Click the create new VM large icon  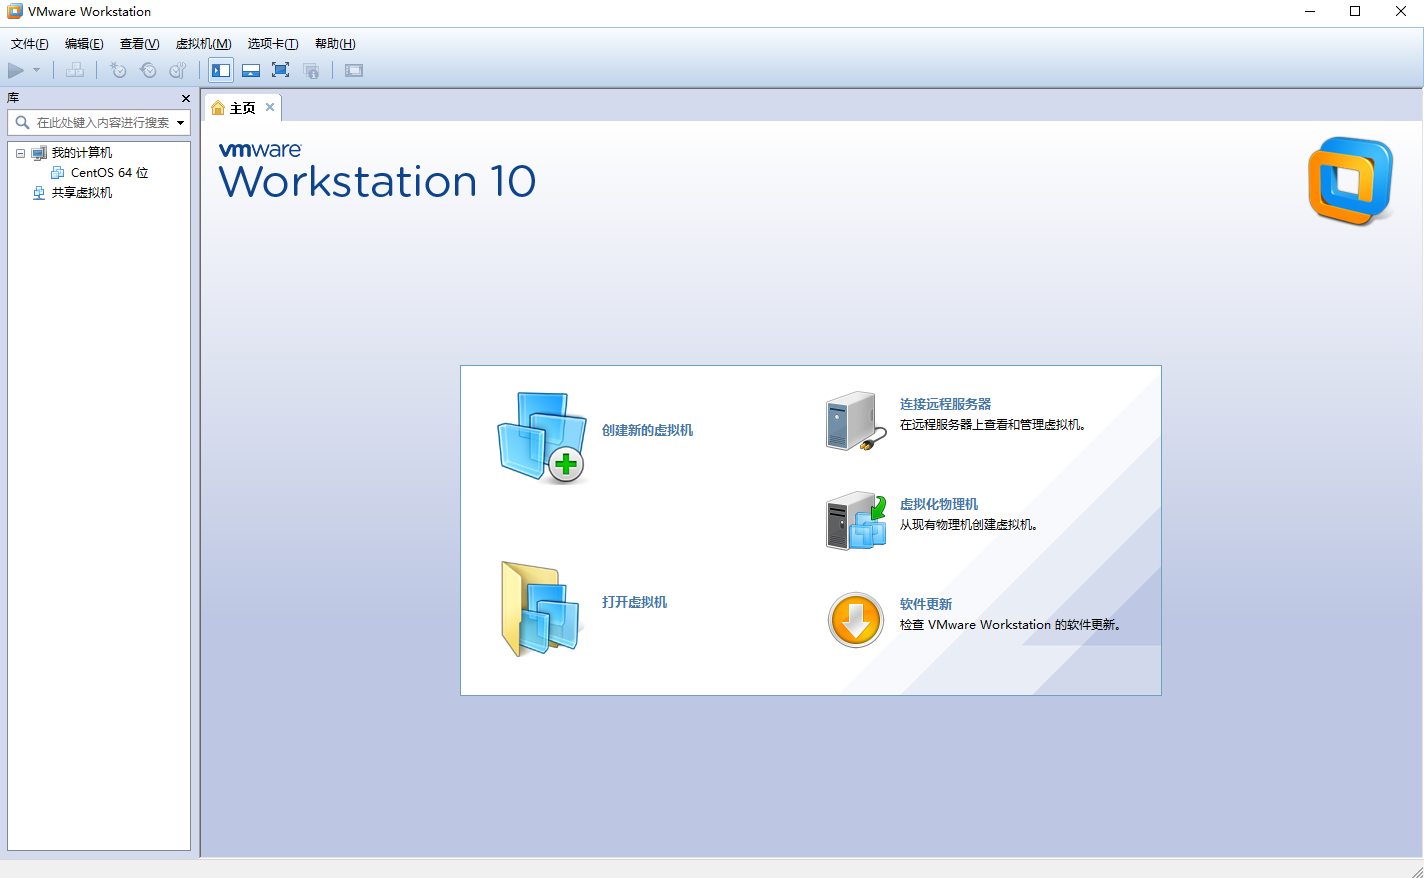point(542,437)
